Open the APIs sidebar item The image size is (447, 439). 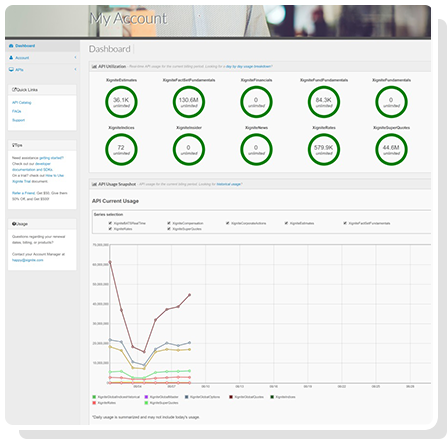point(42,70)
